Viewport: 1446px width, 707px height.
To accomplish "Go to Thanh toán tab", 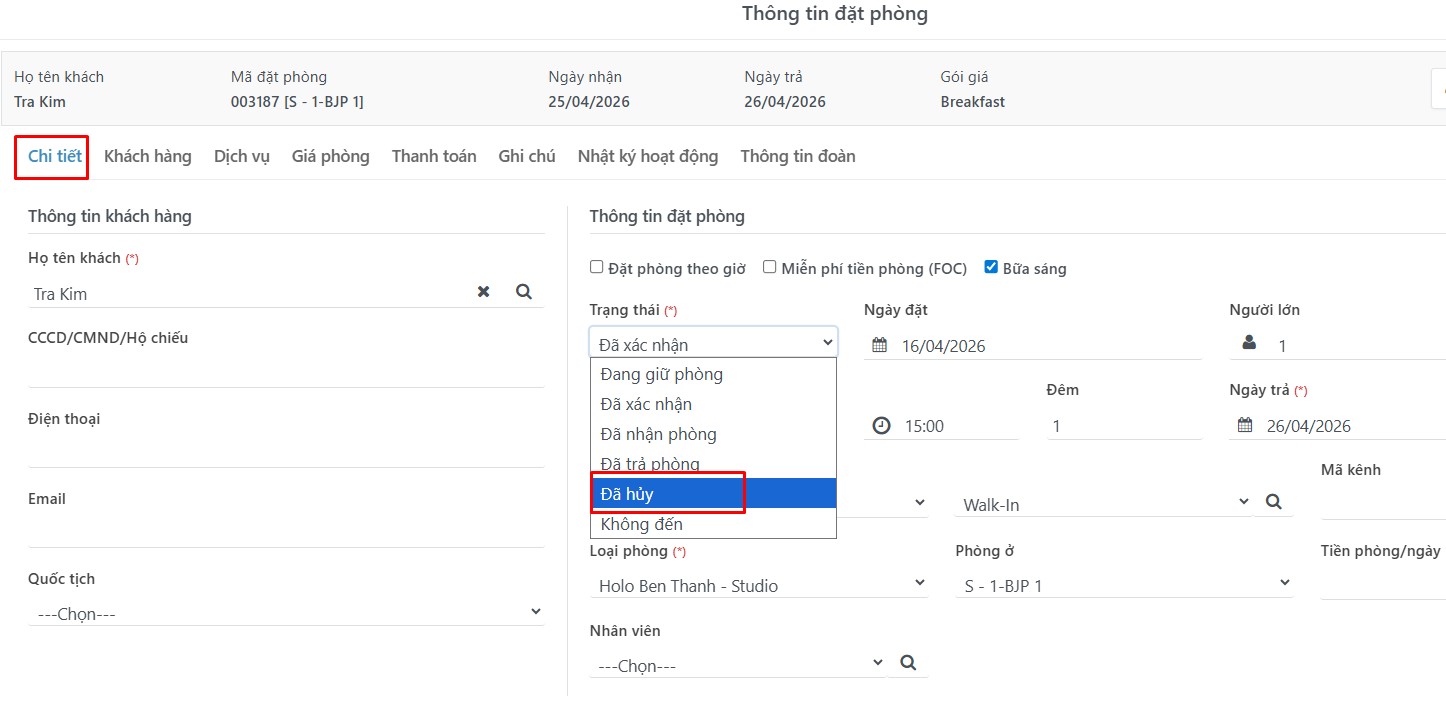I will coord(434,156).
